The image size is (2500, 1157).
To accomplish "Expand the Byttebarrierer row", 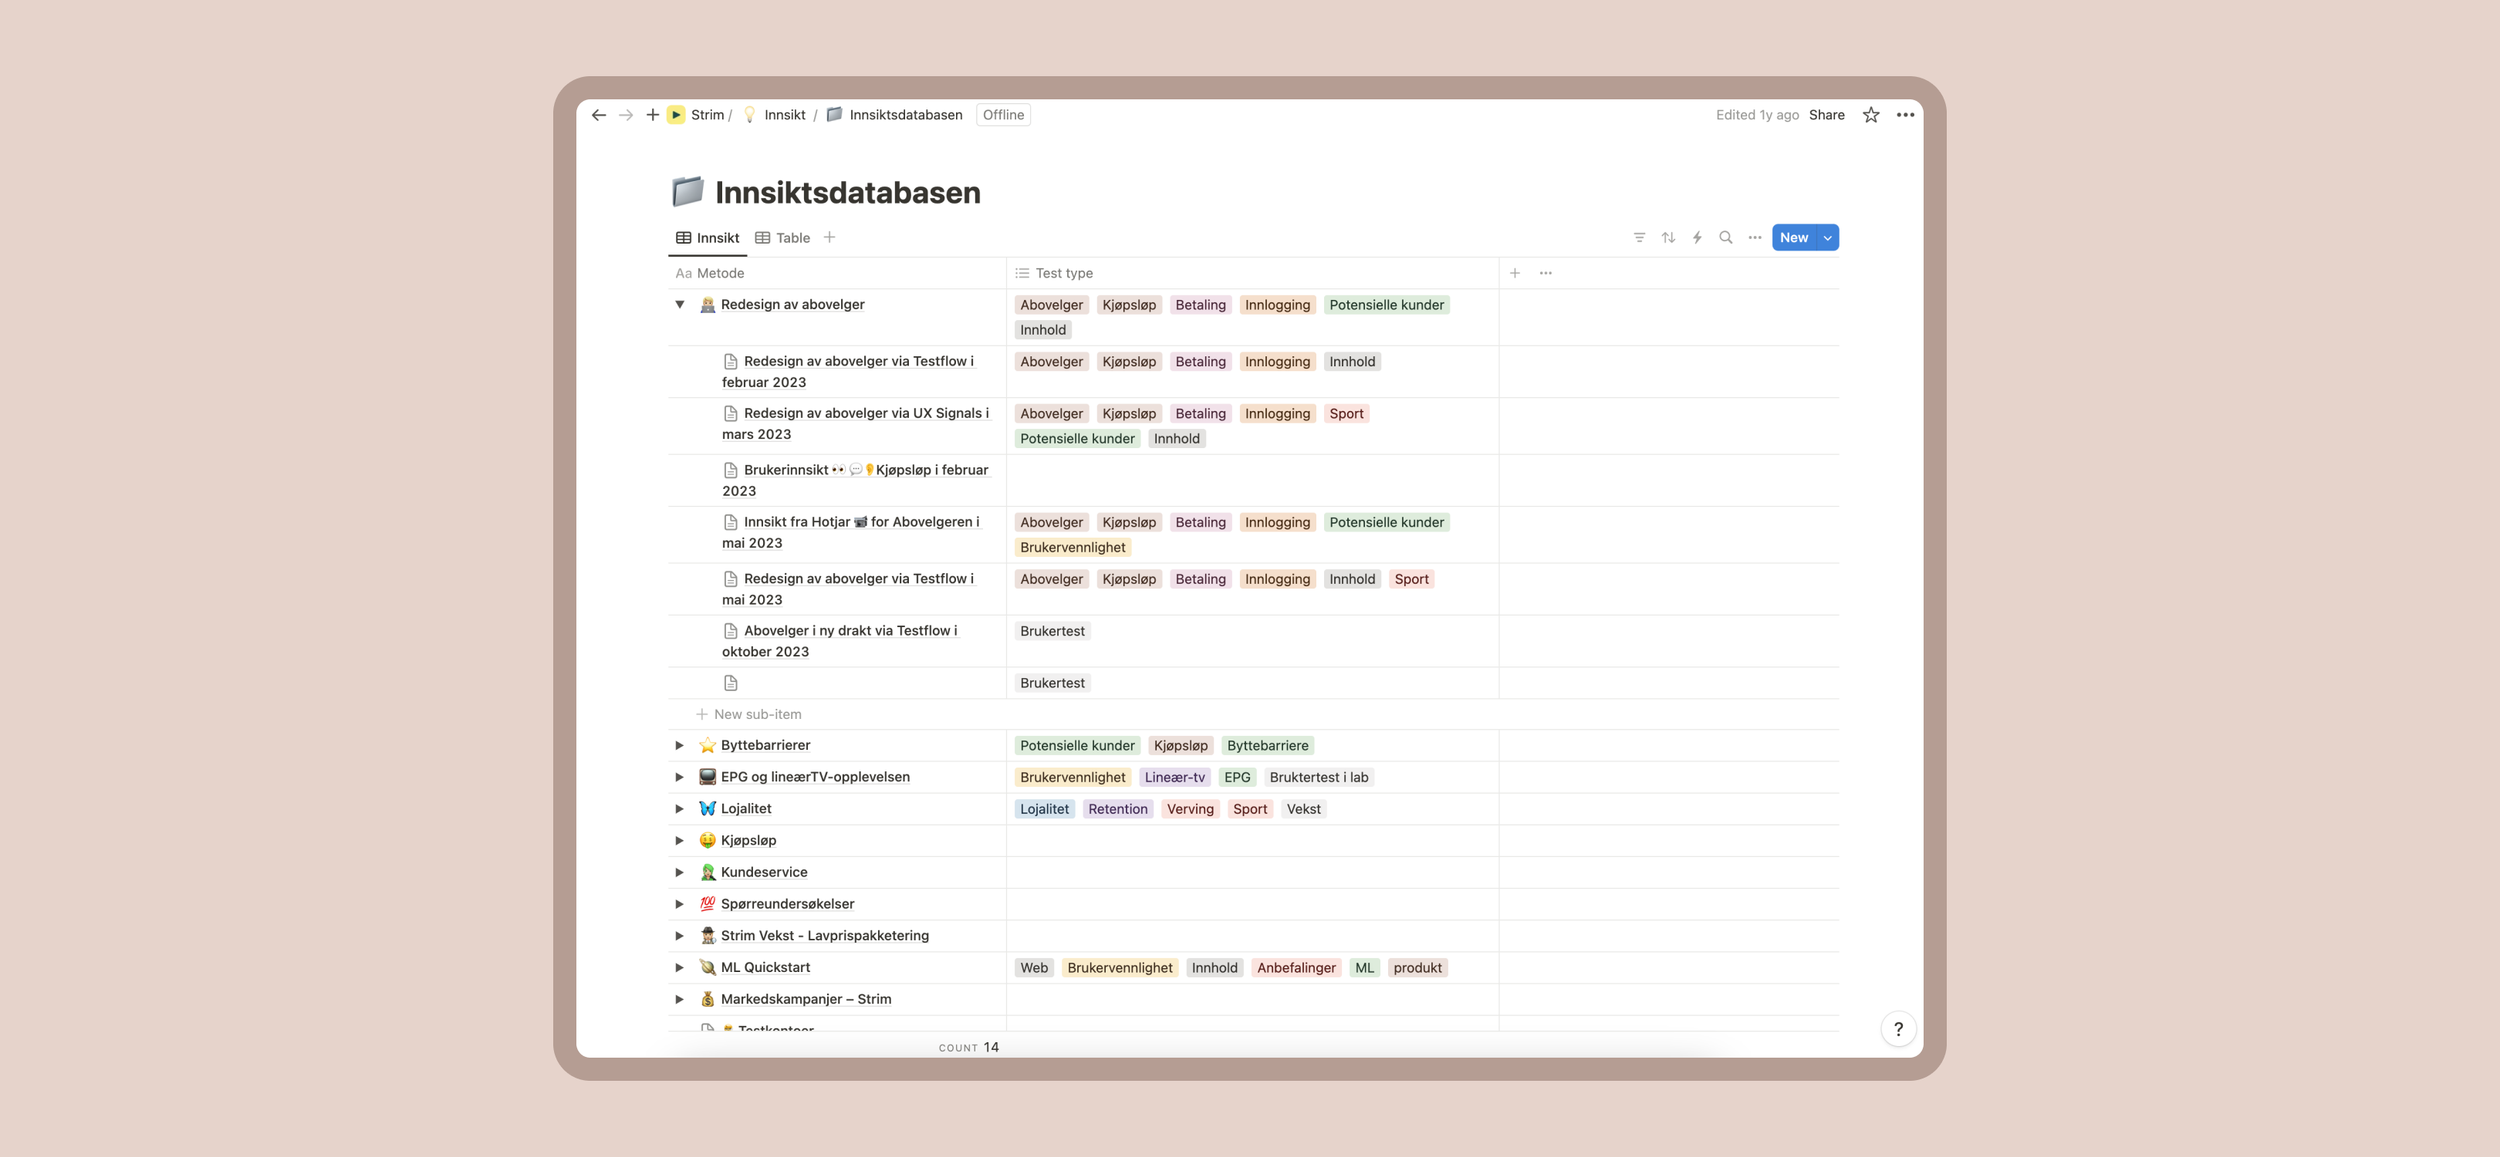I will pyautogui.click(x=680, y=746).
